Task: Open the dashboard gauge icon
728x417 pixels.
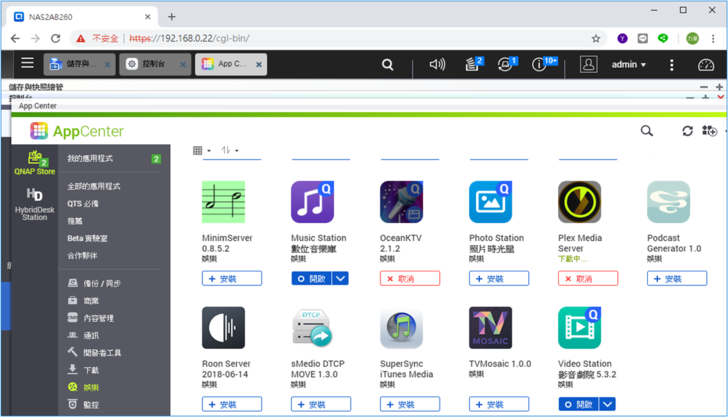Action: [x=706, y=65]
